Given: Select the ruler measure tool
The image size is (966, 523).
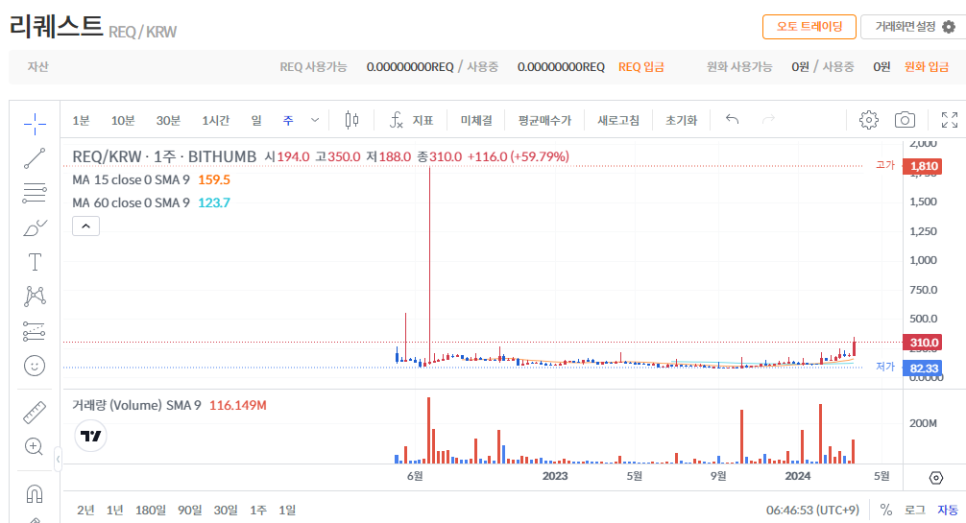Looking at the screenshot, I should point(34,412).
